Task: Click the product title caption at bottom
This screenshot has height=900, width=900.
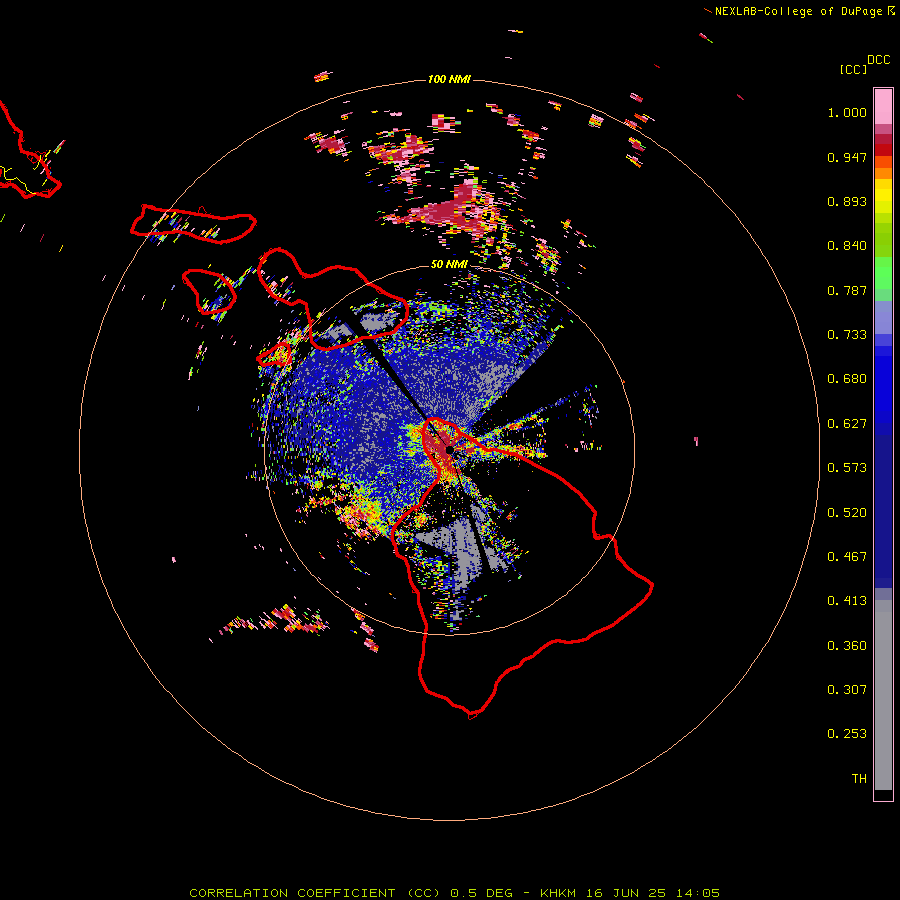Action: tap(454, 893)
